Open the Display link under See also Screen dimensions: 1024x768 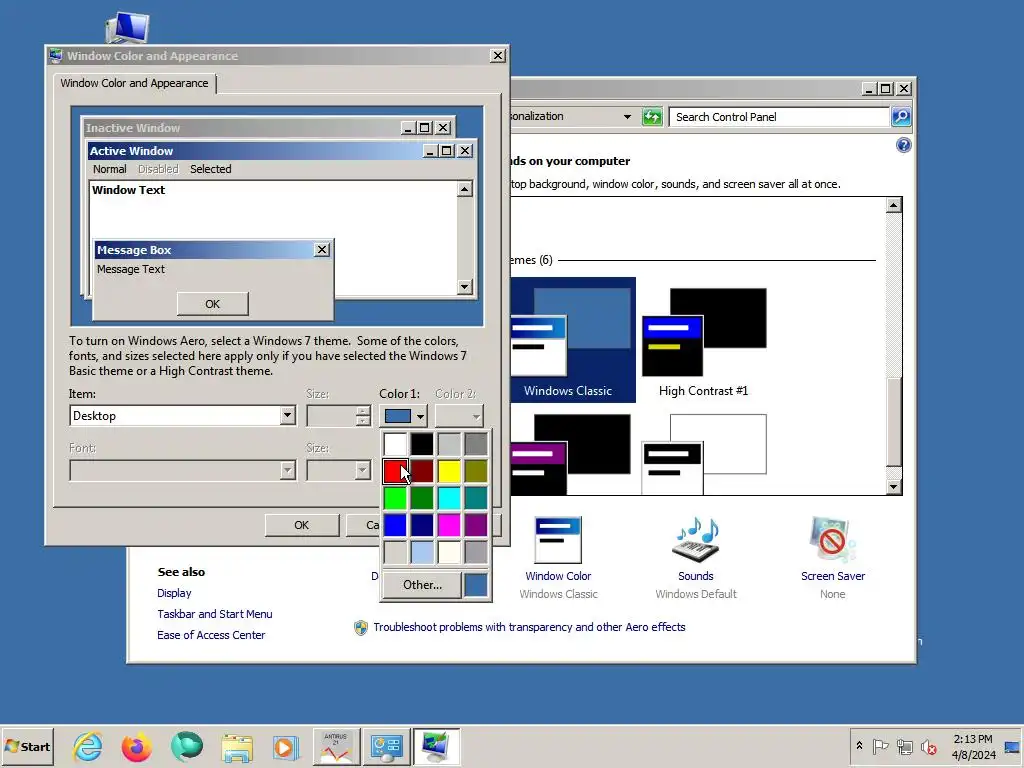click(x=174, y=593)
